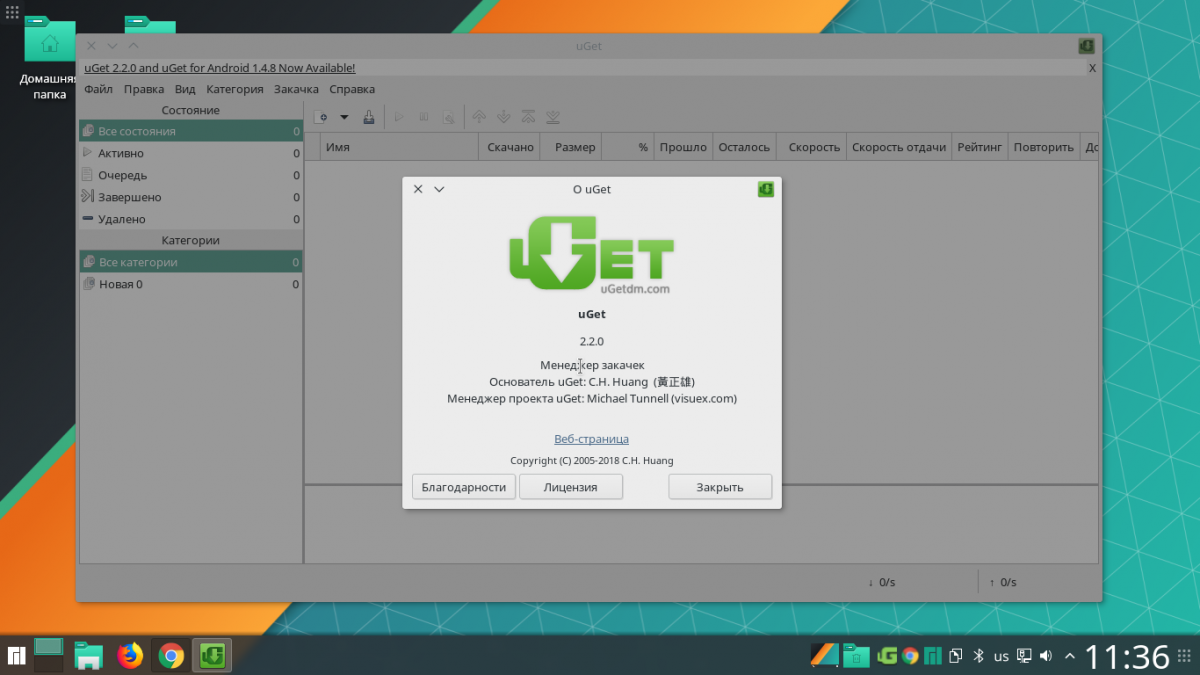Open the Правка menu
The image size is (1200, 675).
144,89
